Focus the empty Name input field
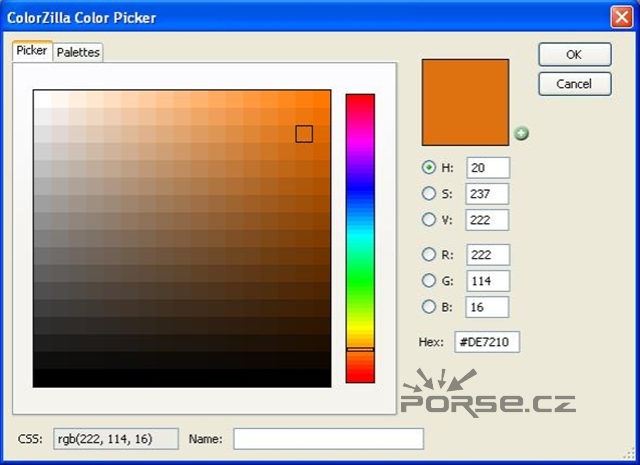This screenshot has width=640, height=465. click(x=329, y=439)
